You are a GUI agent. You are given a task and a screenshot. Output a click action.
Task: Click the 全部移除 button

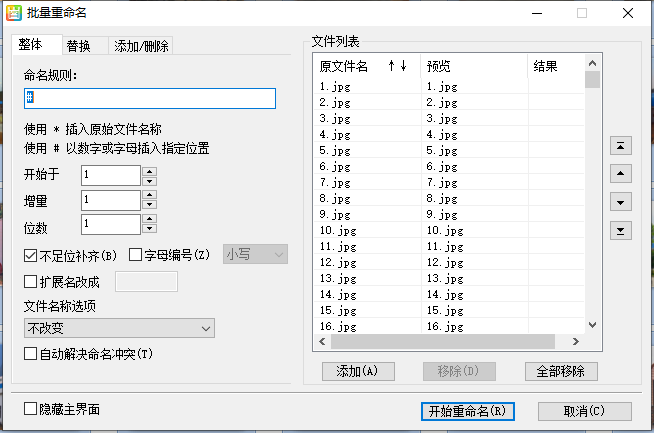tap(561, 371)
